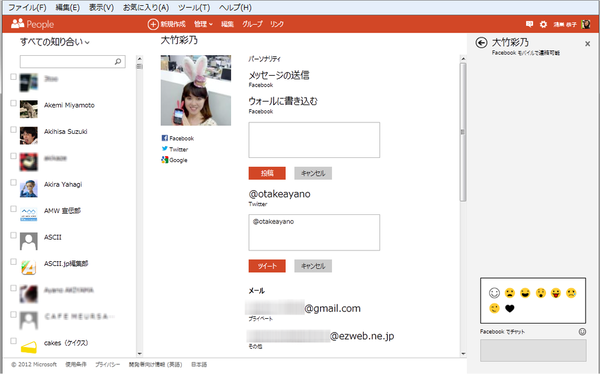Check the box for cakes contact
The height and width of the screenshot is (374, 600).
13,341
